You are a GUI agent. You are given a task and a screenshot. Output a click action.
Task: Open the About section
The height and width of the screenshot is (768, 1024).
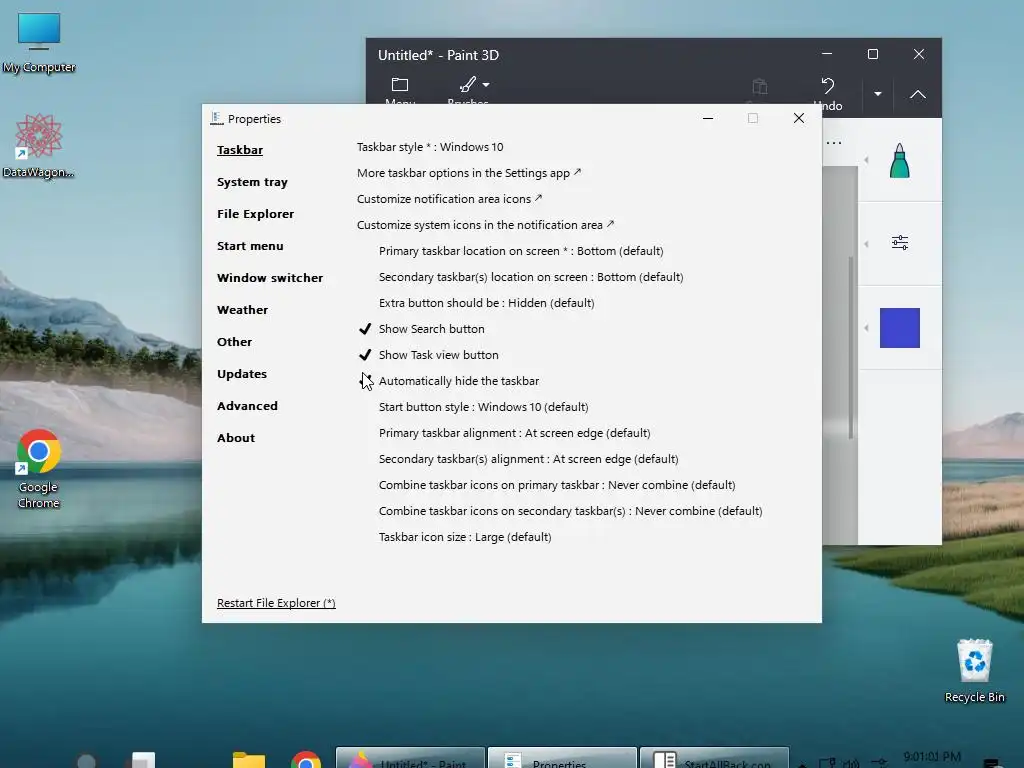(x=236, y=438)
